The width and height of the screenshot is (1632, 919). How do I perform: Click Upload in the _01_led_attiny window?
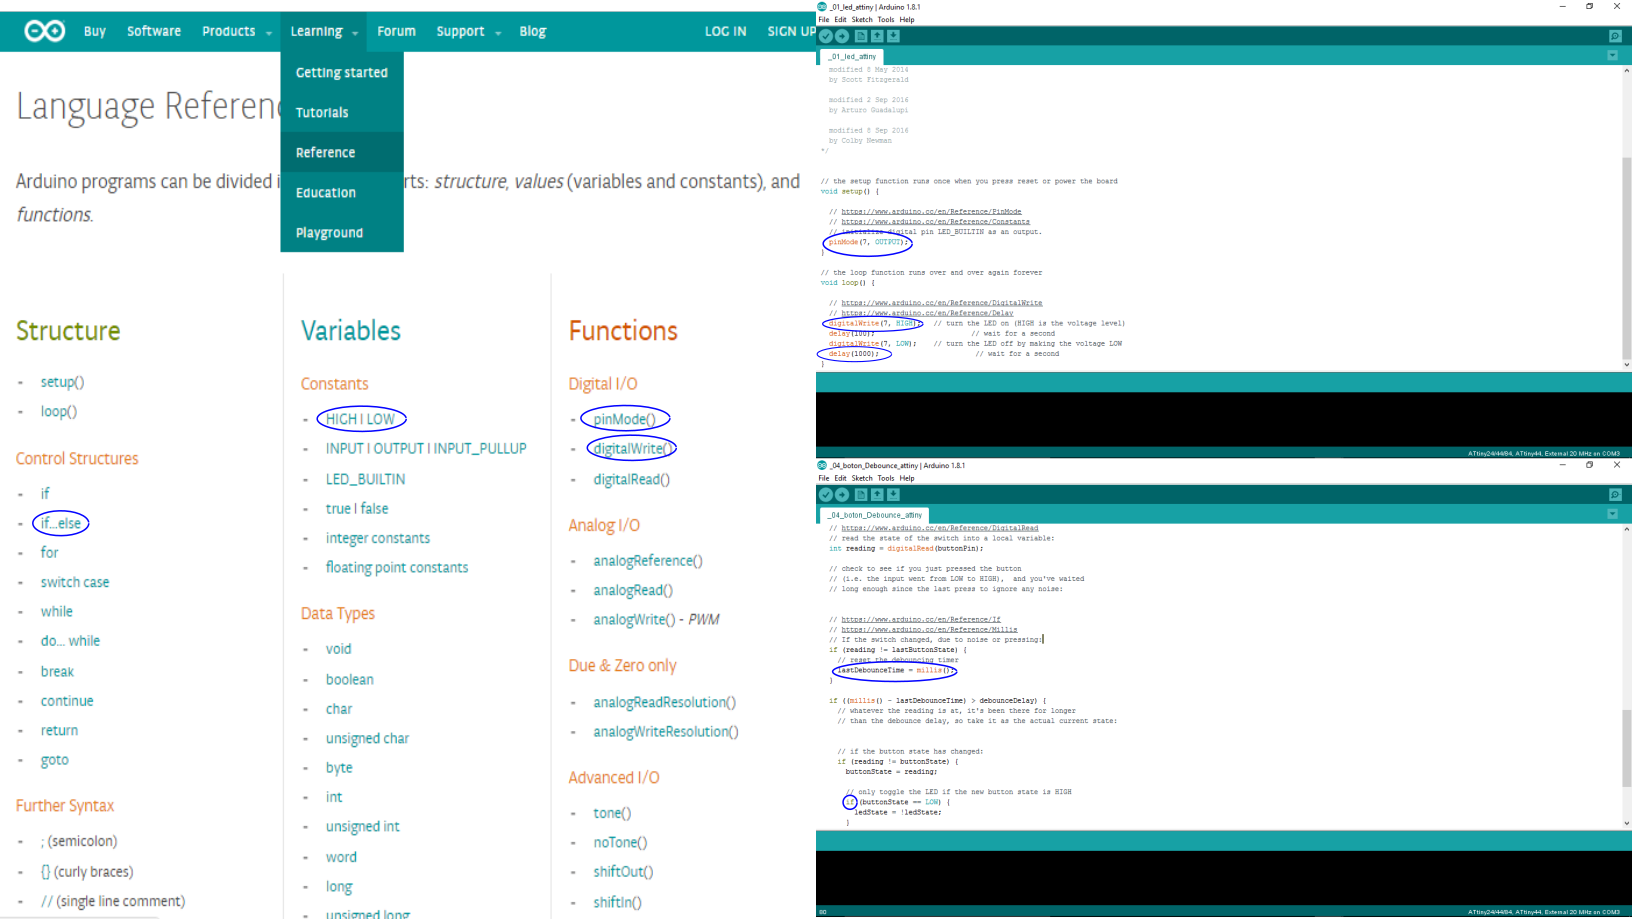(x=842, y=36)
